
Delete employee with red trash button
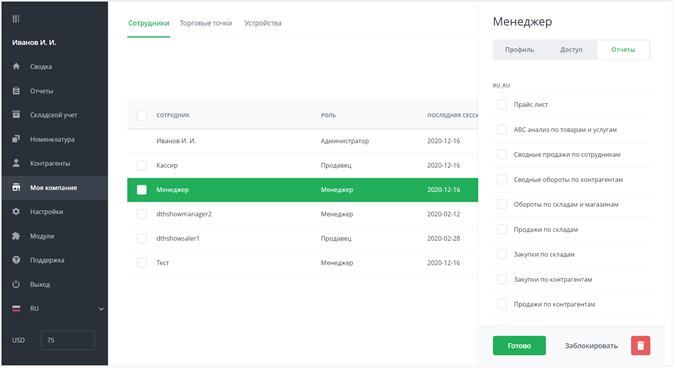coord(641,346)
